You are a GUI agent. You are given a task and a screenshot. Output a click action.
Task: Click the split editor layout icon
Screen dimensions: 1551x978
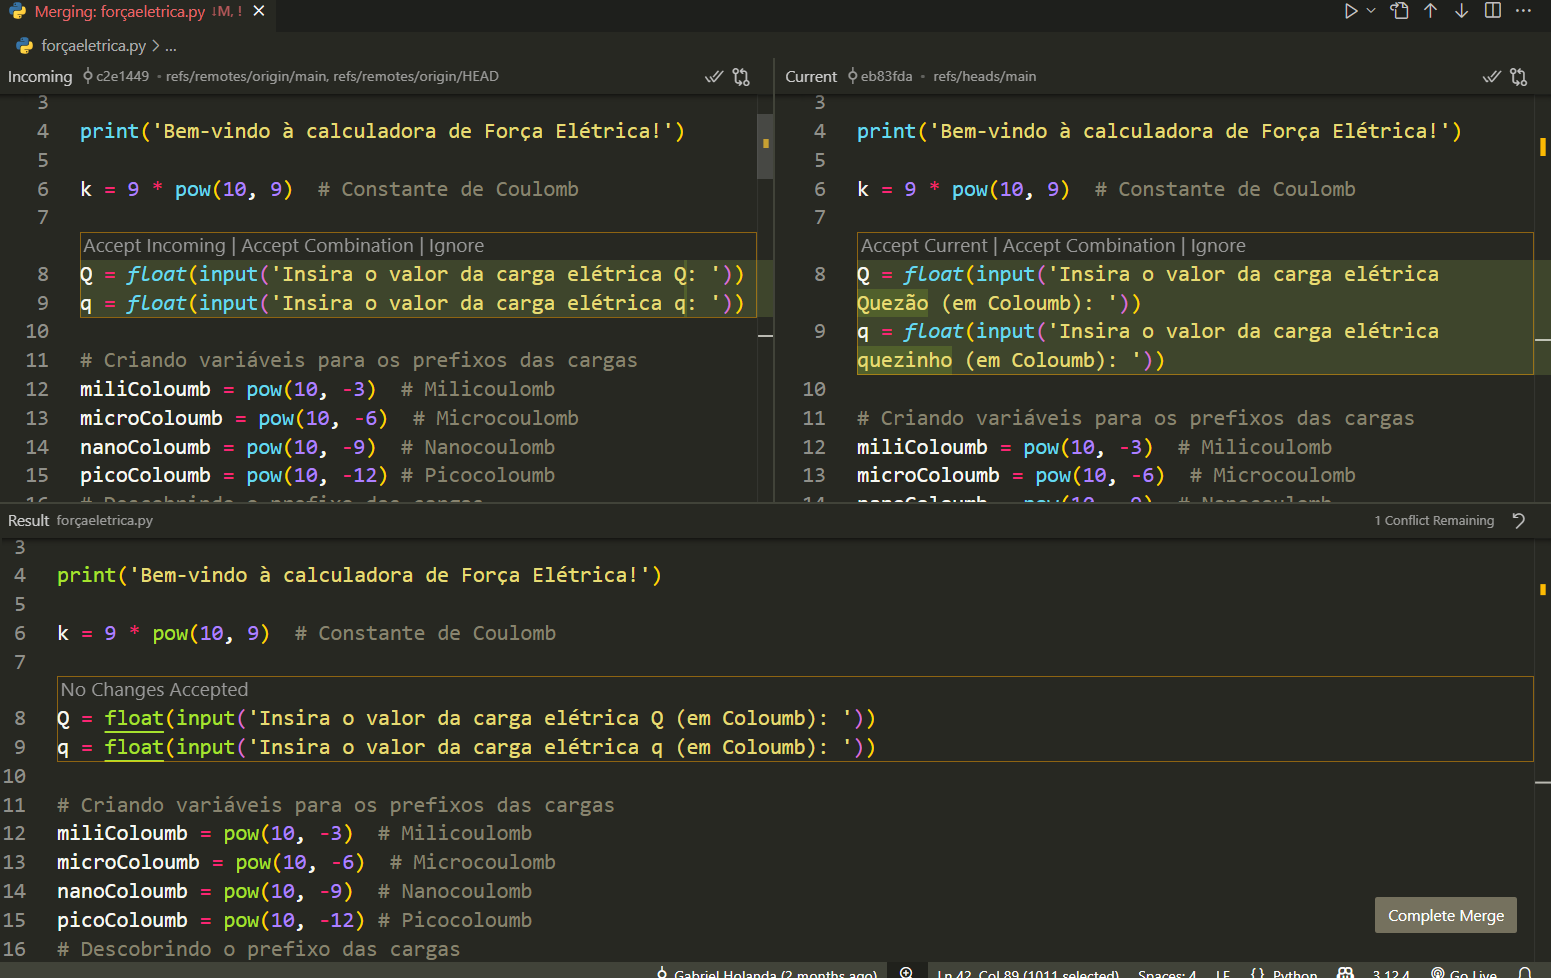[x=1493, y=11]
